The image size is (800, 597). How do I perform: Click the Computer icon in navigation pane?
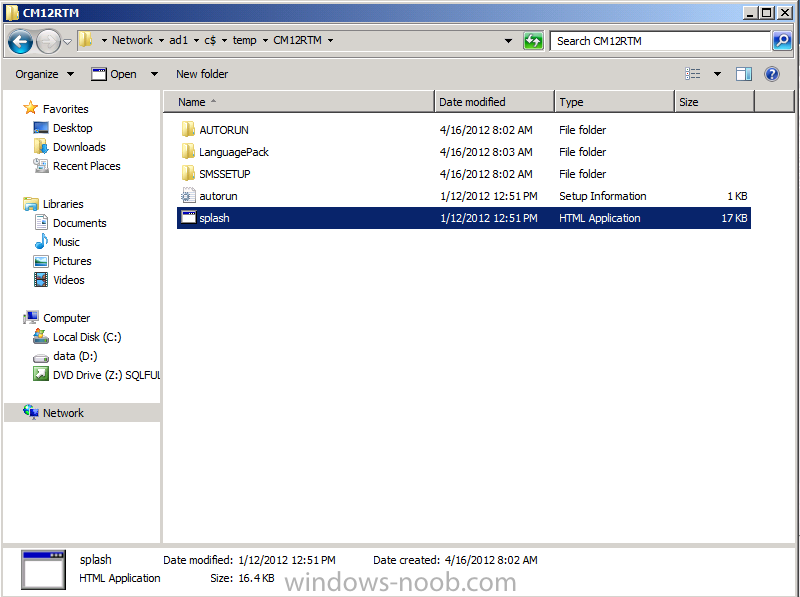[x=31, y=317]
